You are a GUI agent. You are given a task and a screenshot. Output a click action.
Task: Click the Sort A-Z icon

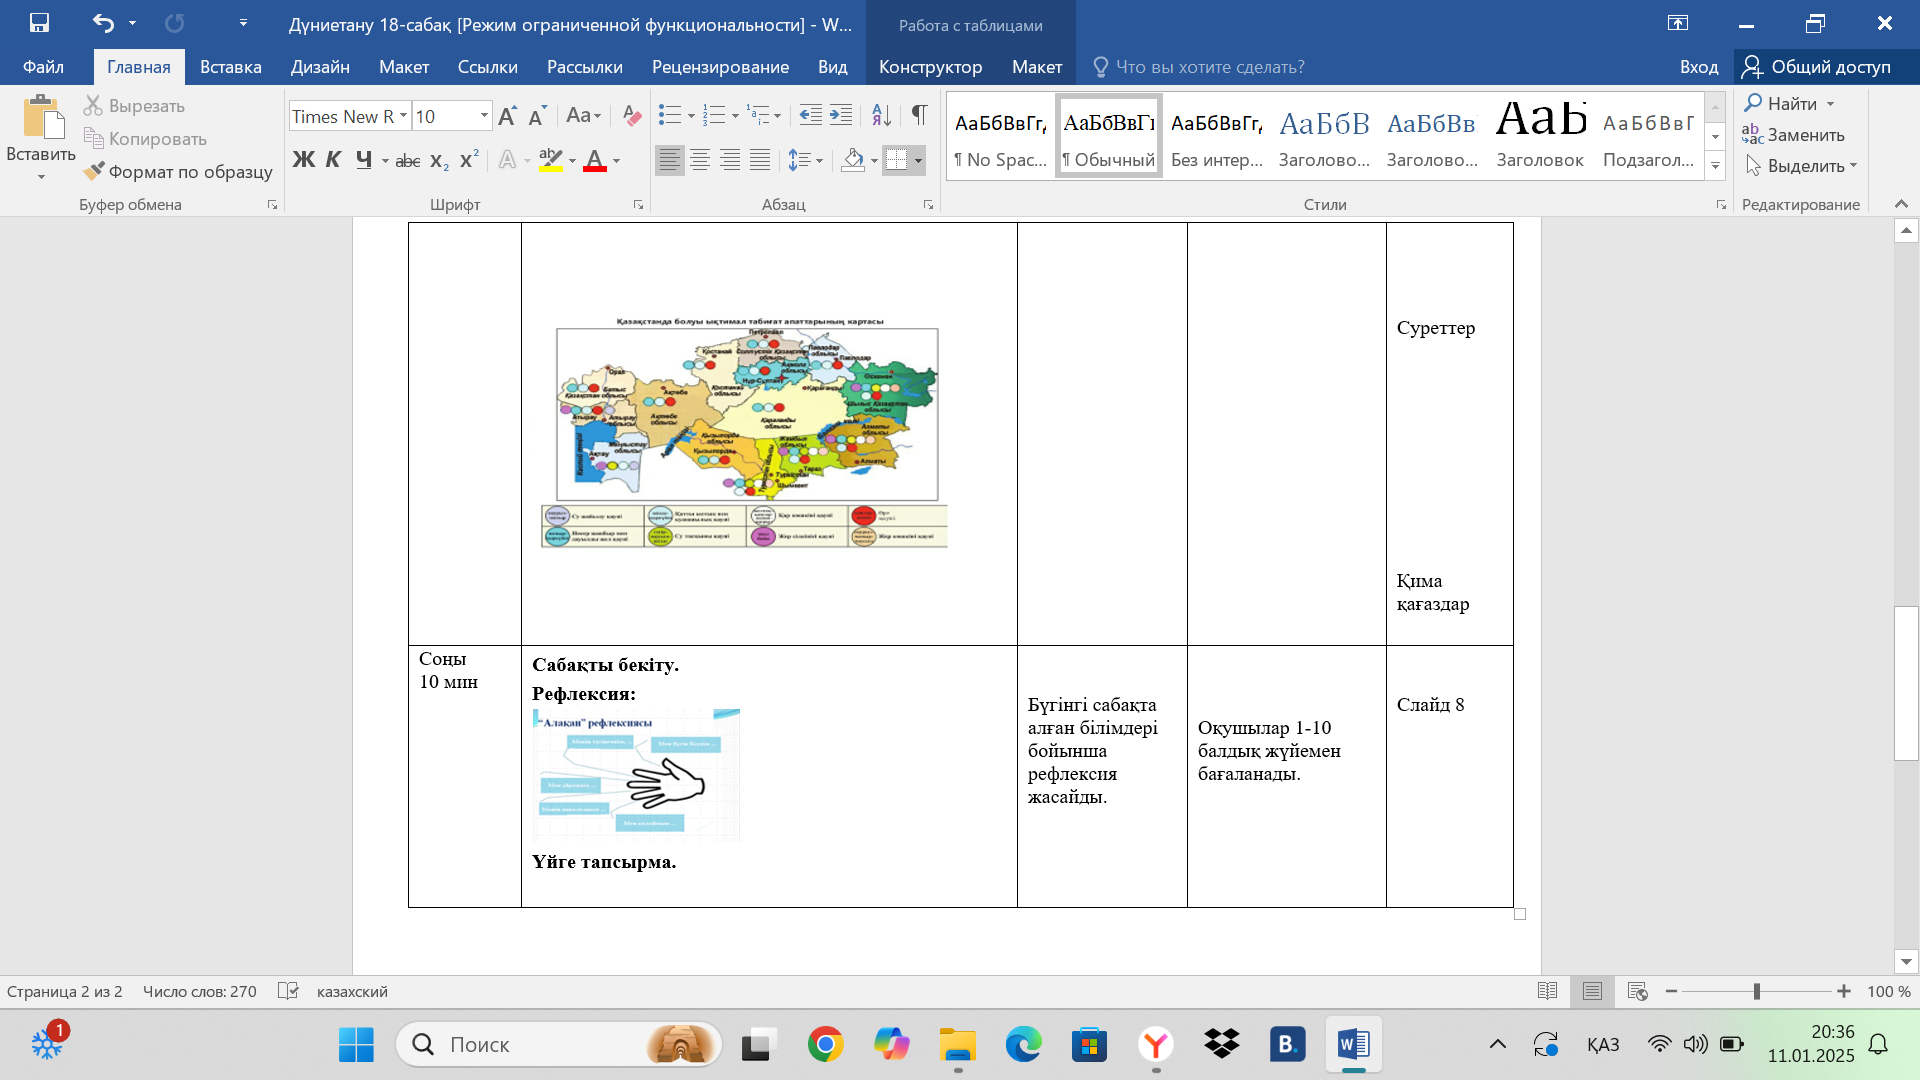click(x=881, y=116)
